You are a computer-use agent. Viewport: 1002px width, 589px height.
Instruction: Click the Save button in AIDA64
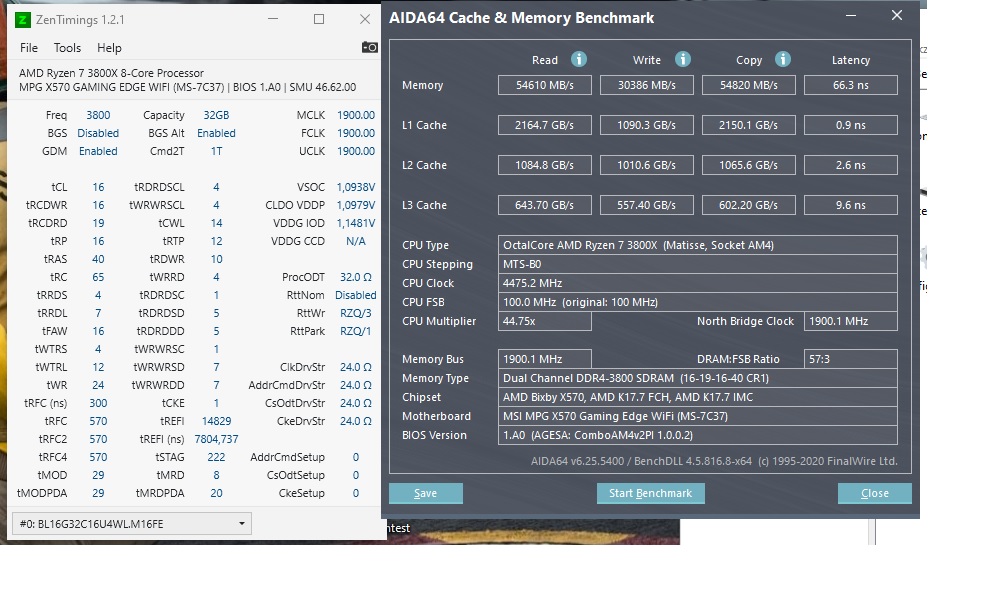(x=426, y=493)
